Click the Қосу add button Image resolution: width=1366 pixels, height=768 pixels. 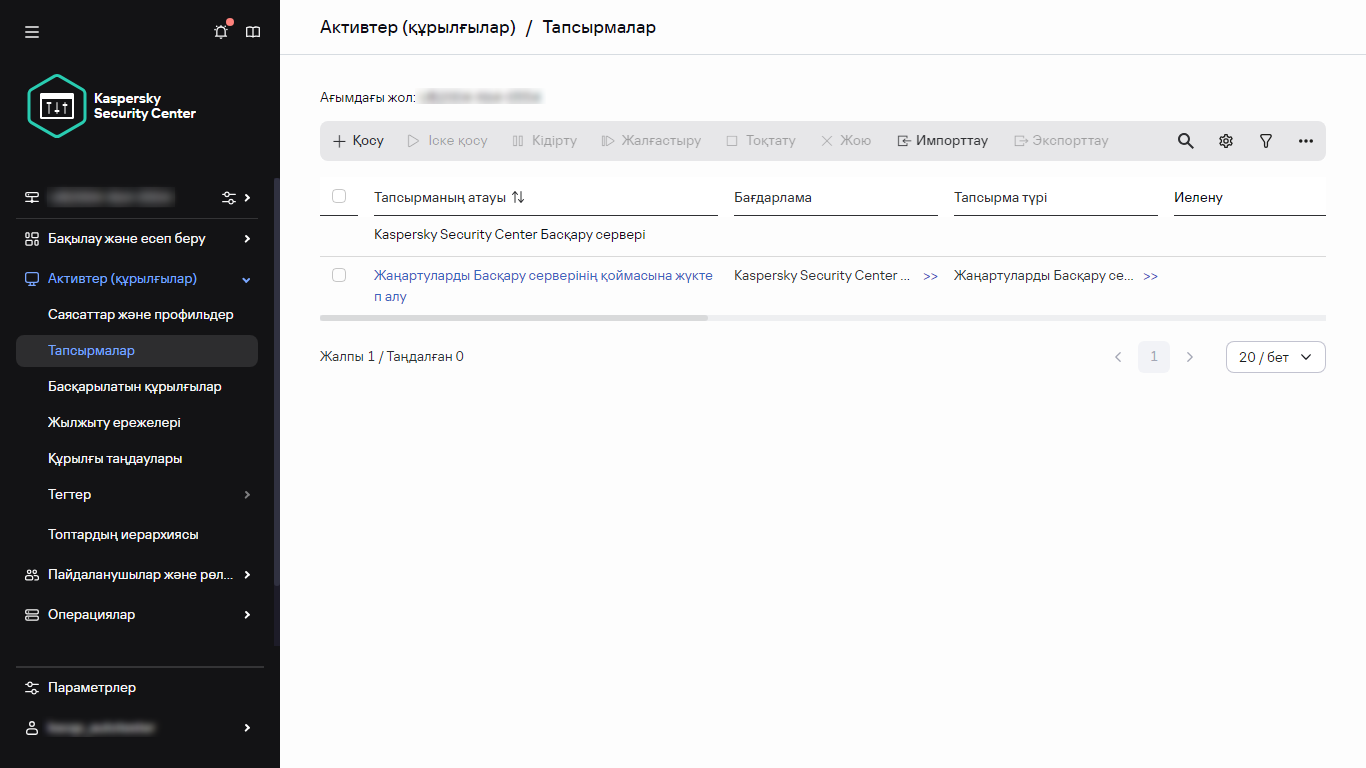[358, 141]
